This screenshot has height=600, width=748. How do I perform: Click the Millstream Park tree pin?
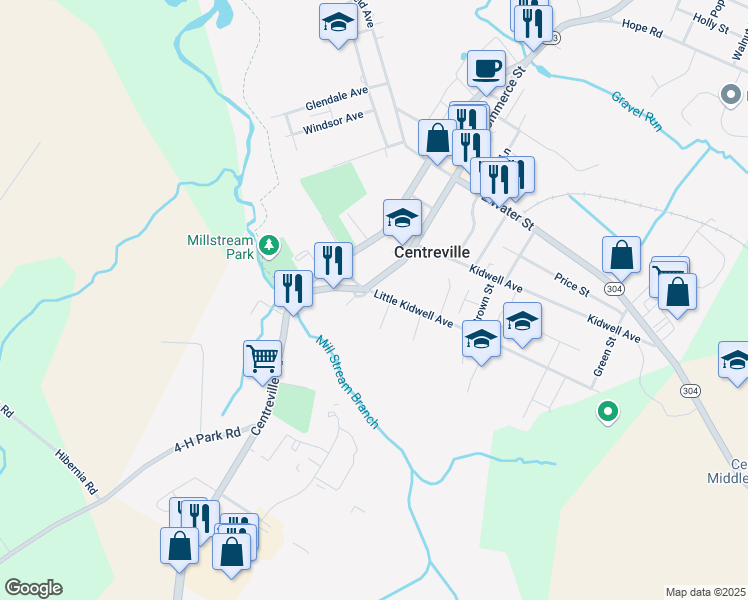pyautogui.click(x=269, y=247)
